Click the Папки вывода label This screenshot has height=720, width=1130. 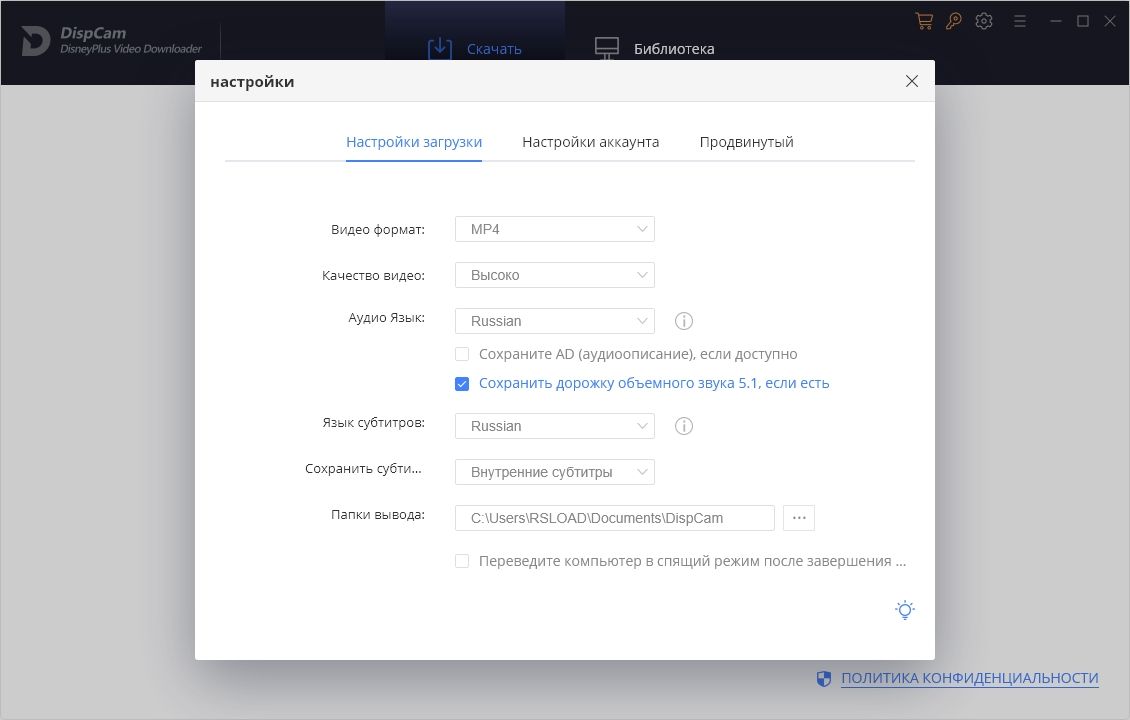[378, 515]
